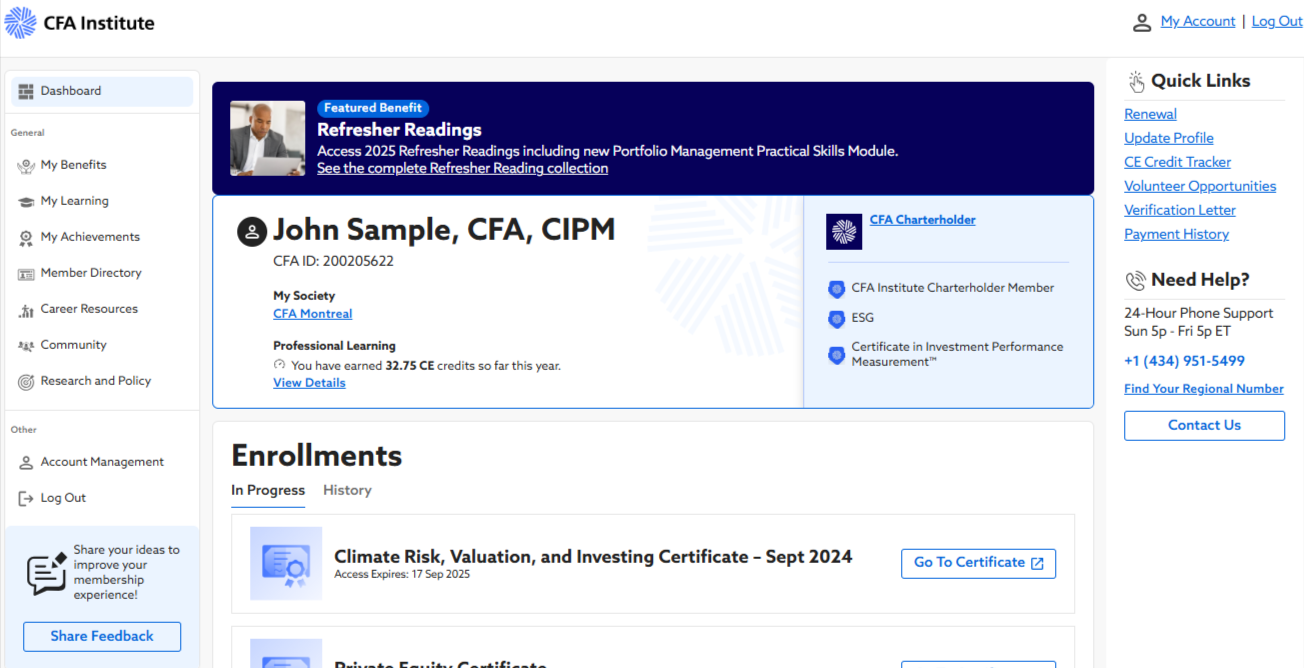Click the CFA ID: 200205622 text
1304x668 pixels.
[x=333, y=261]
